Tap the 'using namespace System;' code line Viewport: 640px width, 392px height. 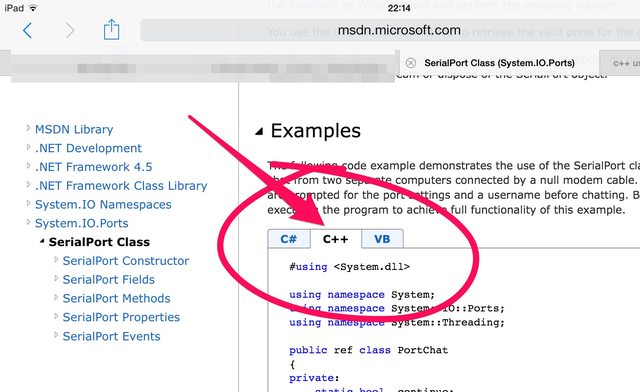click(362, 295)
